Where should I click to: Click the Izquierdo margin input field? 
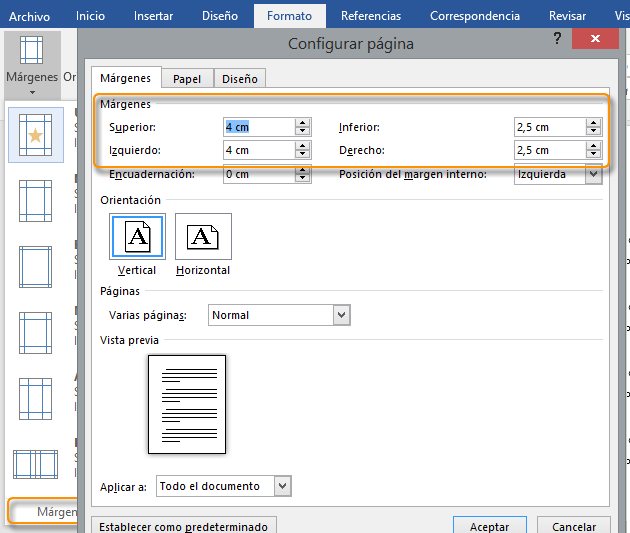coord(259,150)
